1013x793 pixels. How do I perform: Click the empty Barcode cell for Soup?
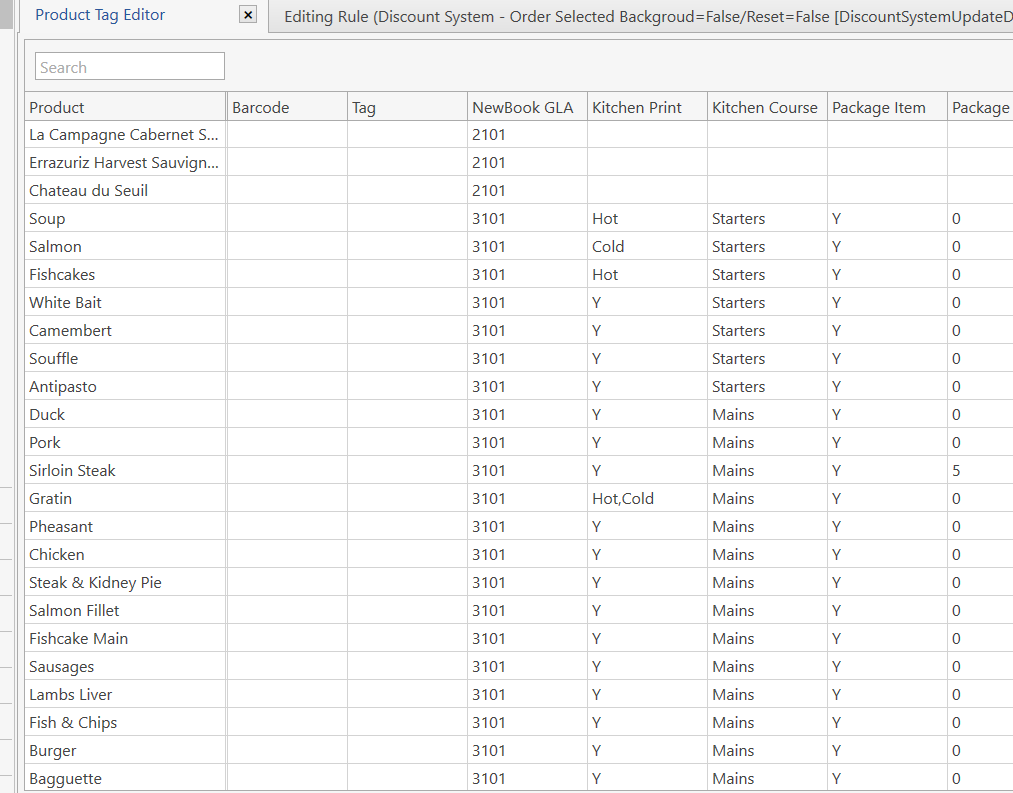[287, 218]
